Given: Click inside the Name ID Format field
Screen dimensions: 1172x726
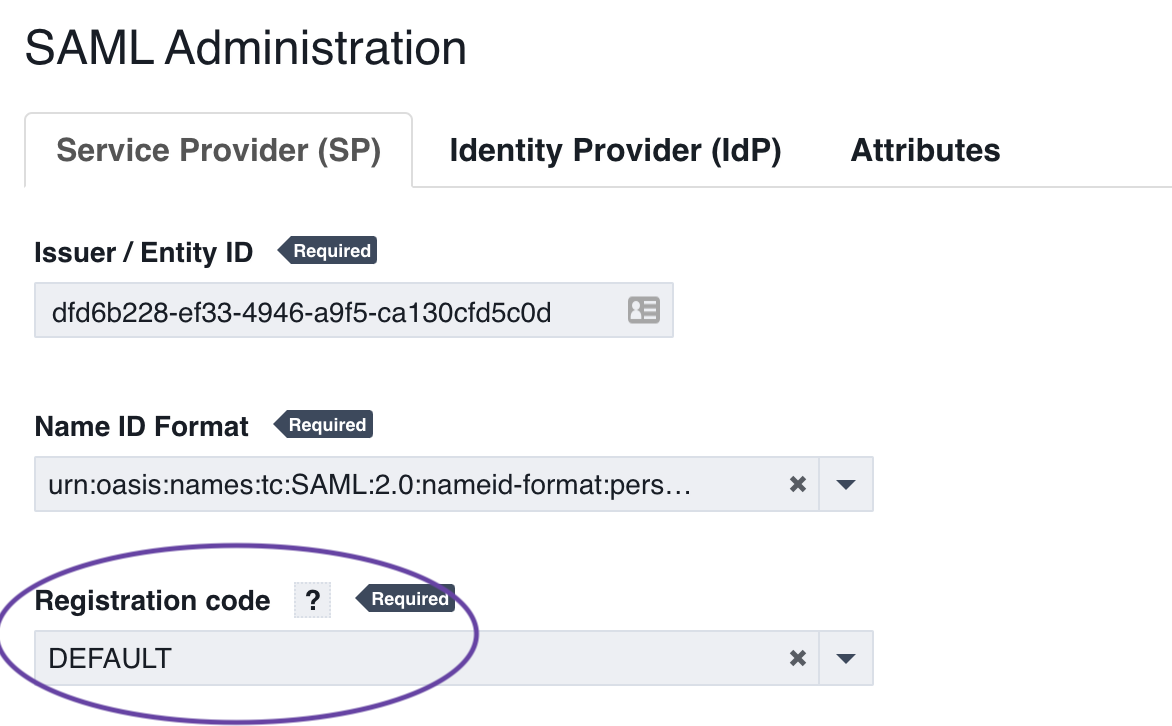Looking at the screenshot, I should click(x=400, y=484).
